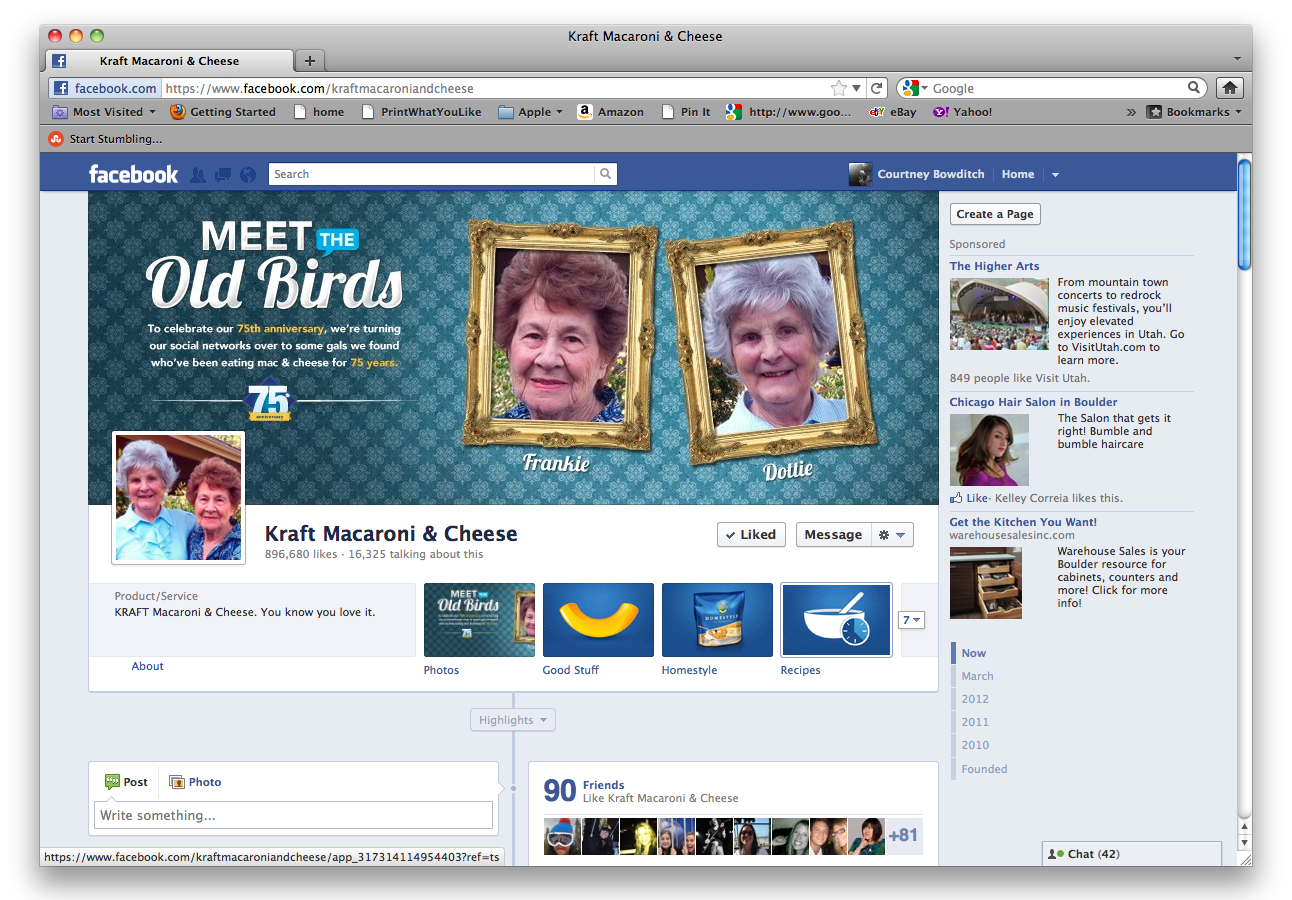Click the list all tabs arrow
The width and height of the screenshot is (1292, 900).
(1237, 60)
